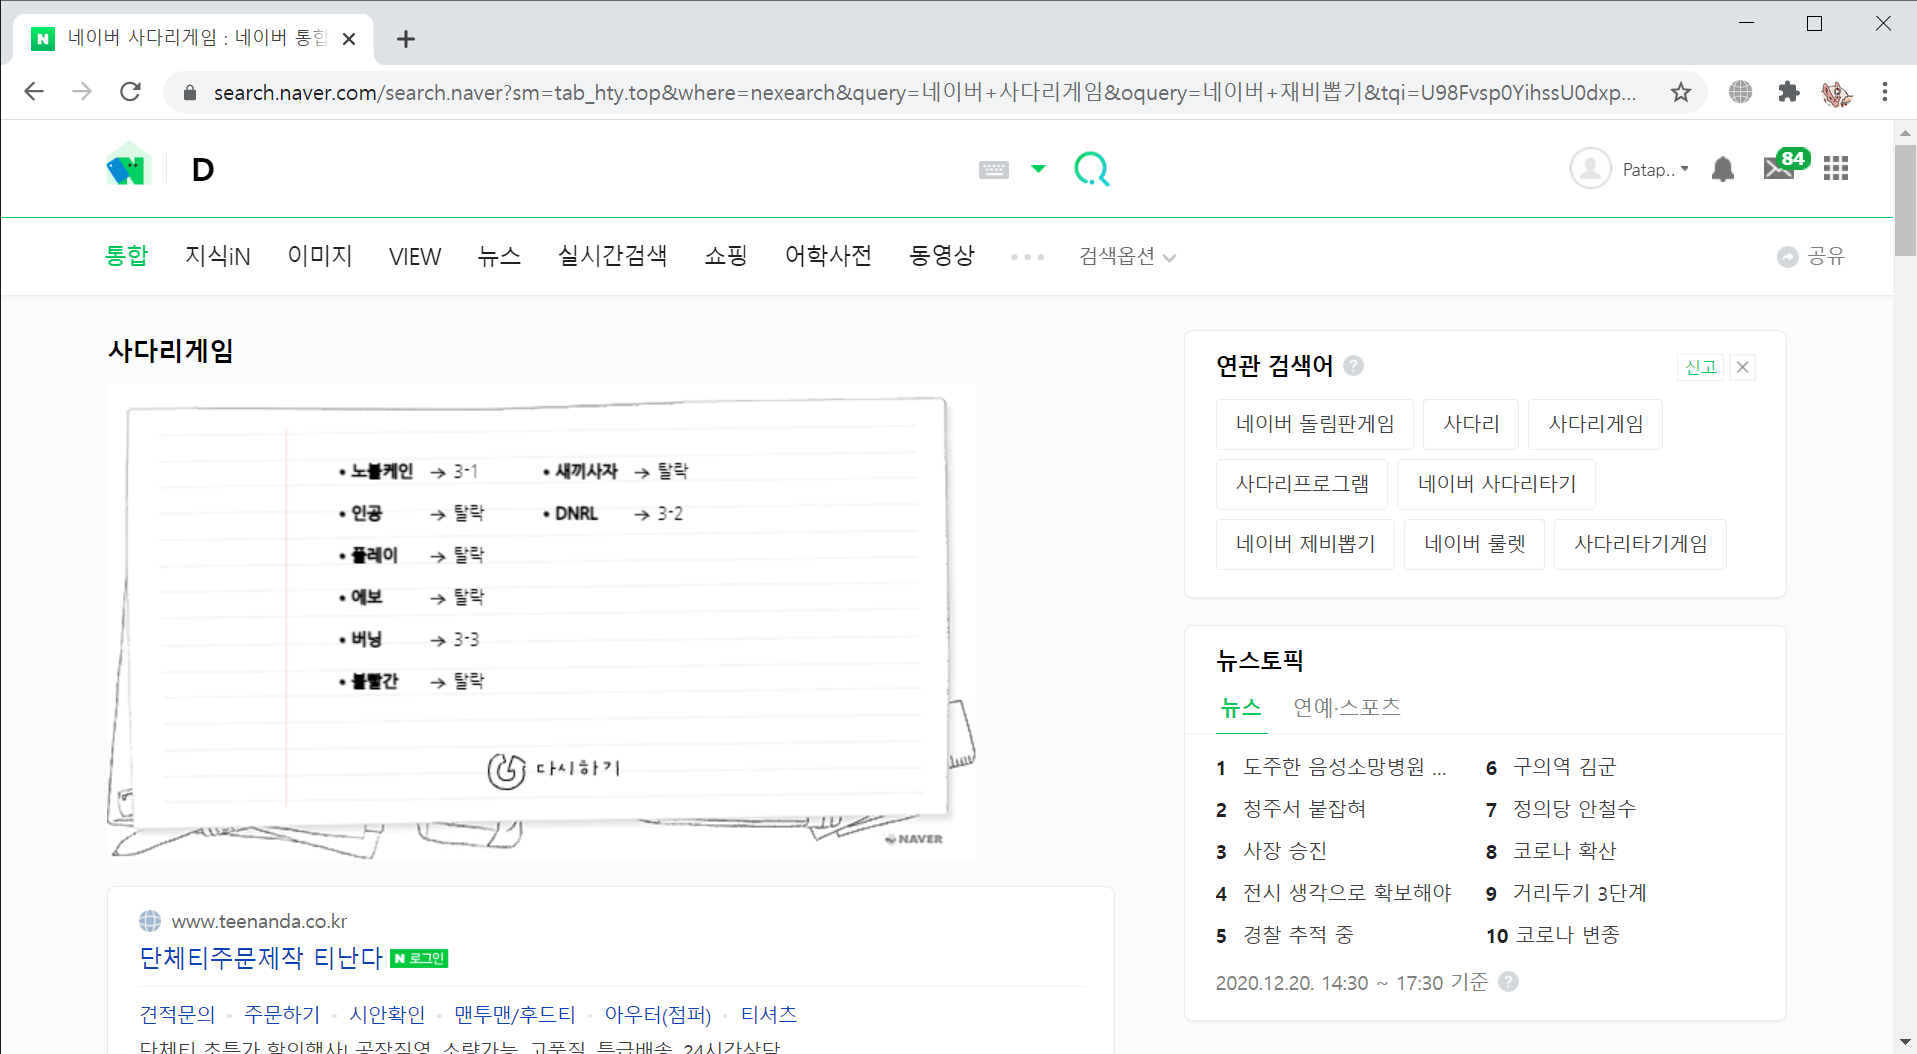Show more tabs via three dots
Image resolution: width=1917 pixels, height=1054 pixels.
pyautogui.click(x=1027, y=257)
